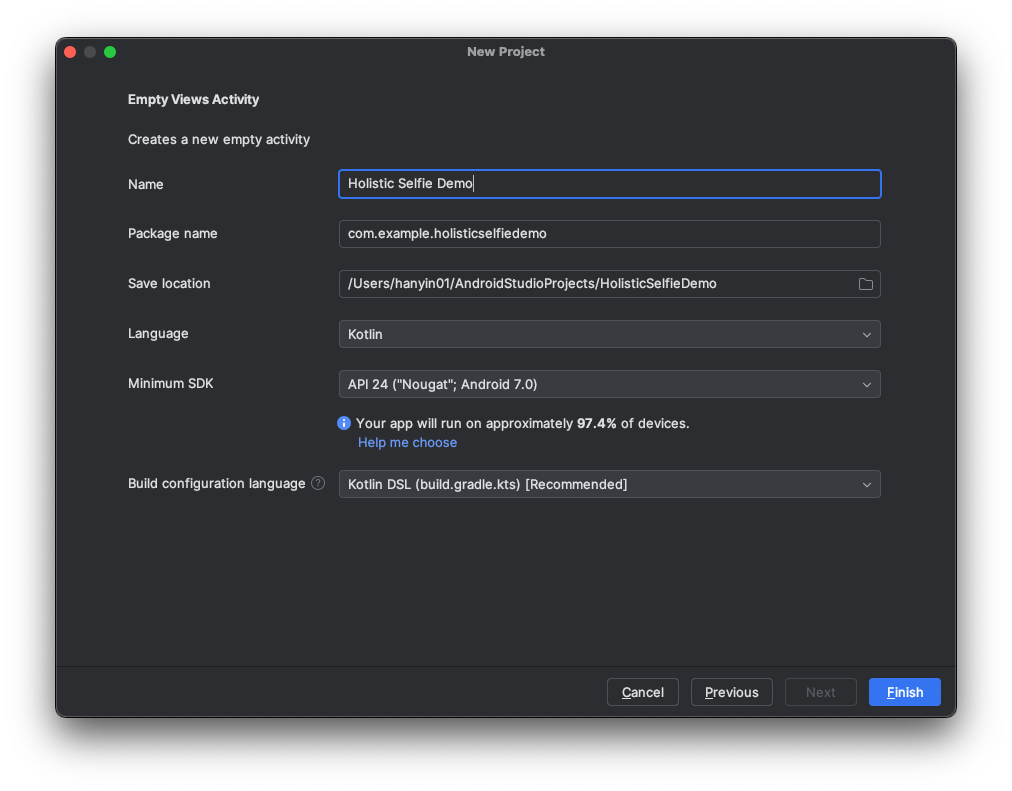Click the help icon beside Build configuration language
This screenshot has width=1012, height=791.
point(317,483)
